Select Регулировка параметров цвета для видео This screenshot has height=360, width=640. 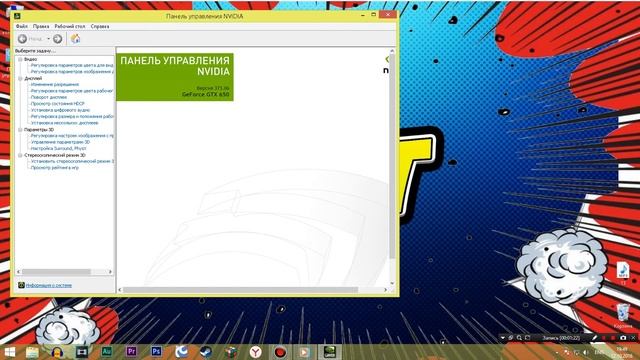pyautogui.click(x=72, y=65)
